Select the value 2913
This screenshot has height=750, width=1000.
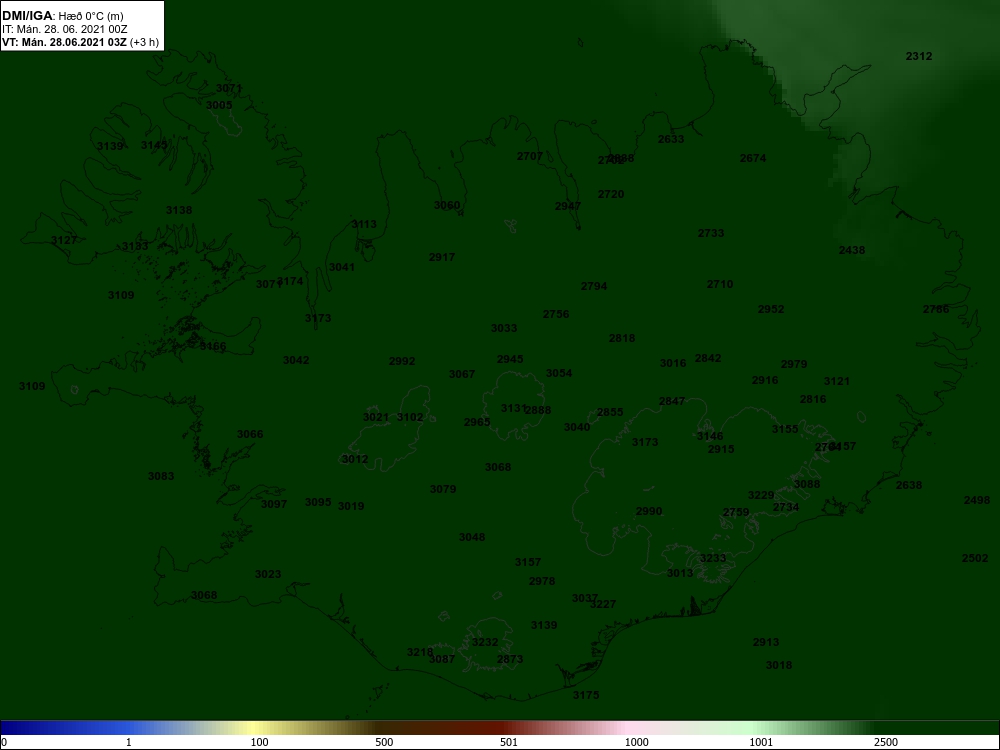point(766,643)
